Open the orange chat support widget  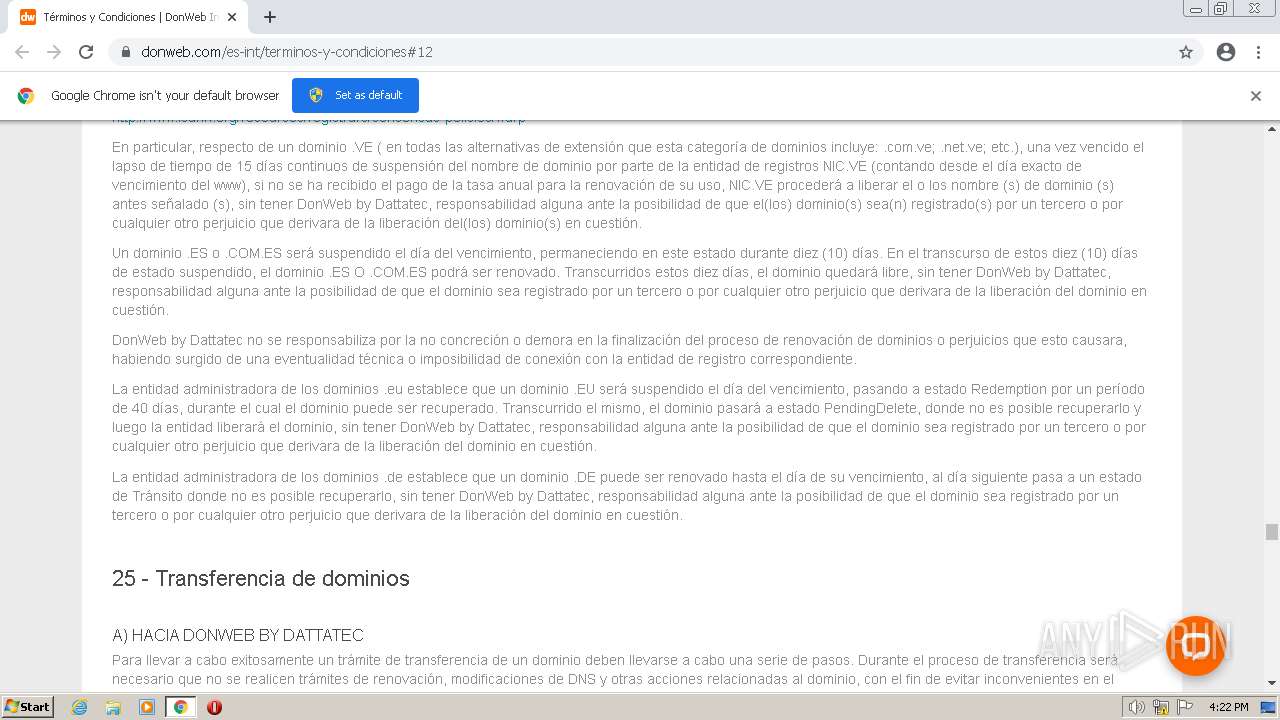click(1196, 645)
